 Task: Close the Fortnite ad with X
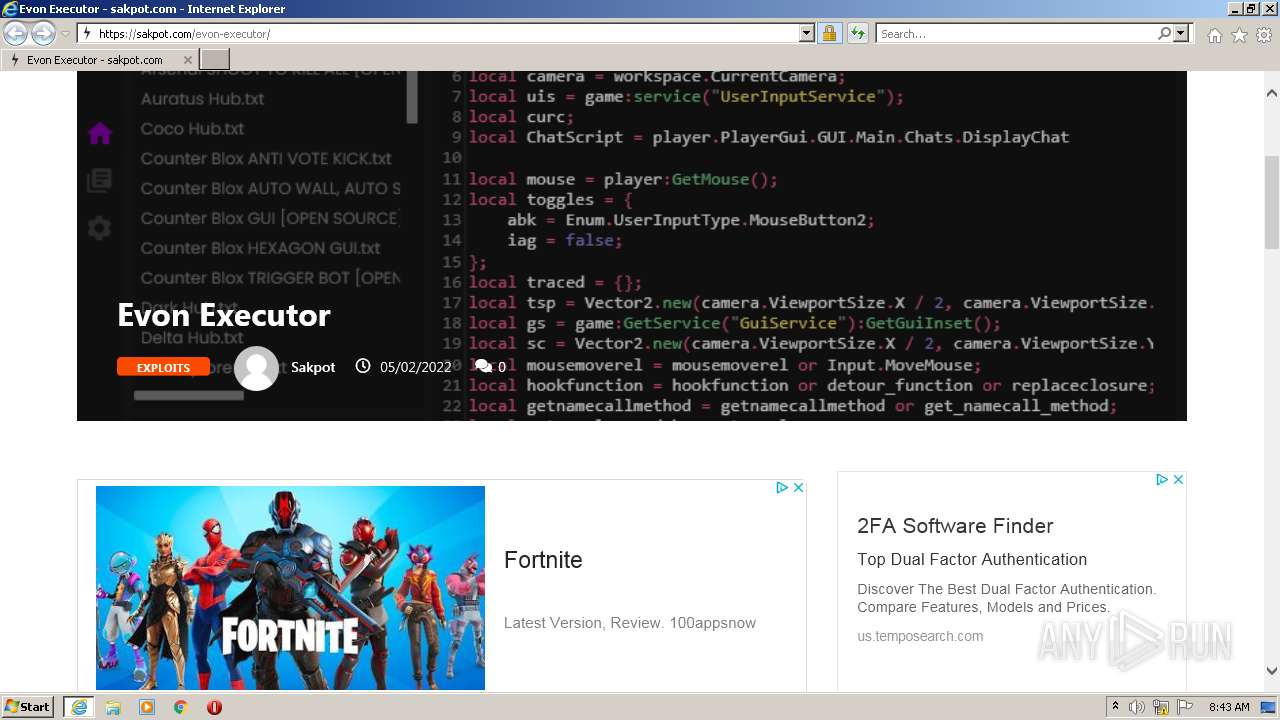799,488
